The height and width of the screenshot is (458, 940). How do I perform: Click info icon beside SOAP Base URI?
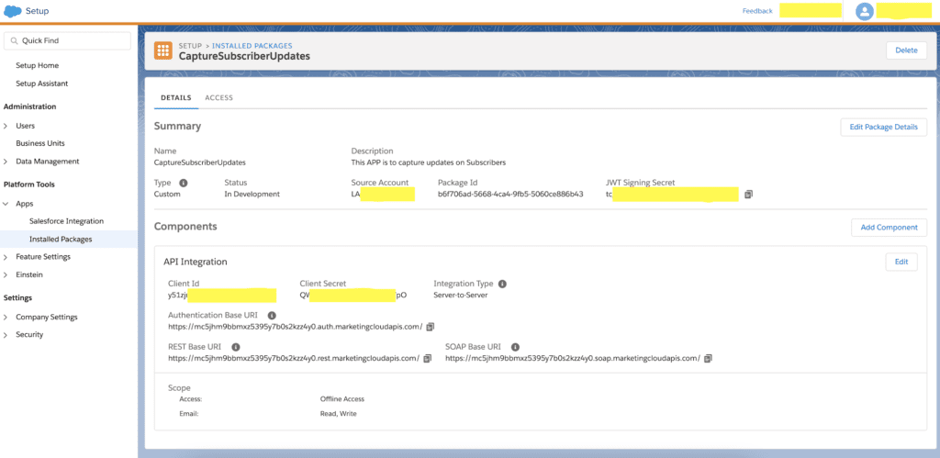[x=515, y=347]
